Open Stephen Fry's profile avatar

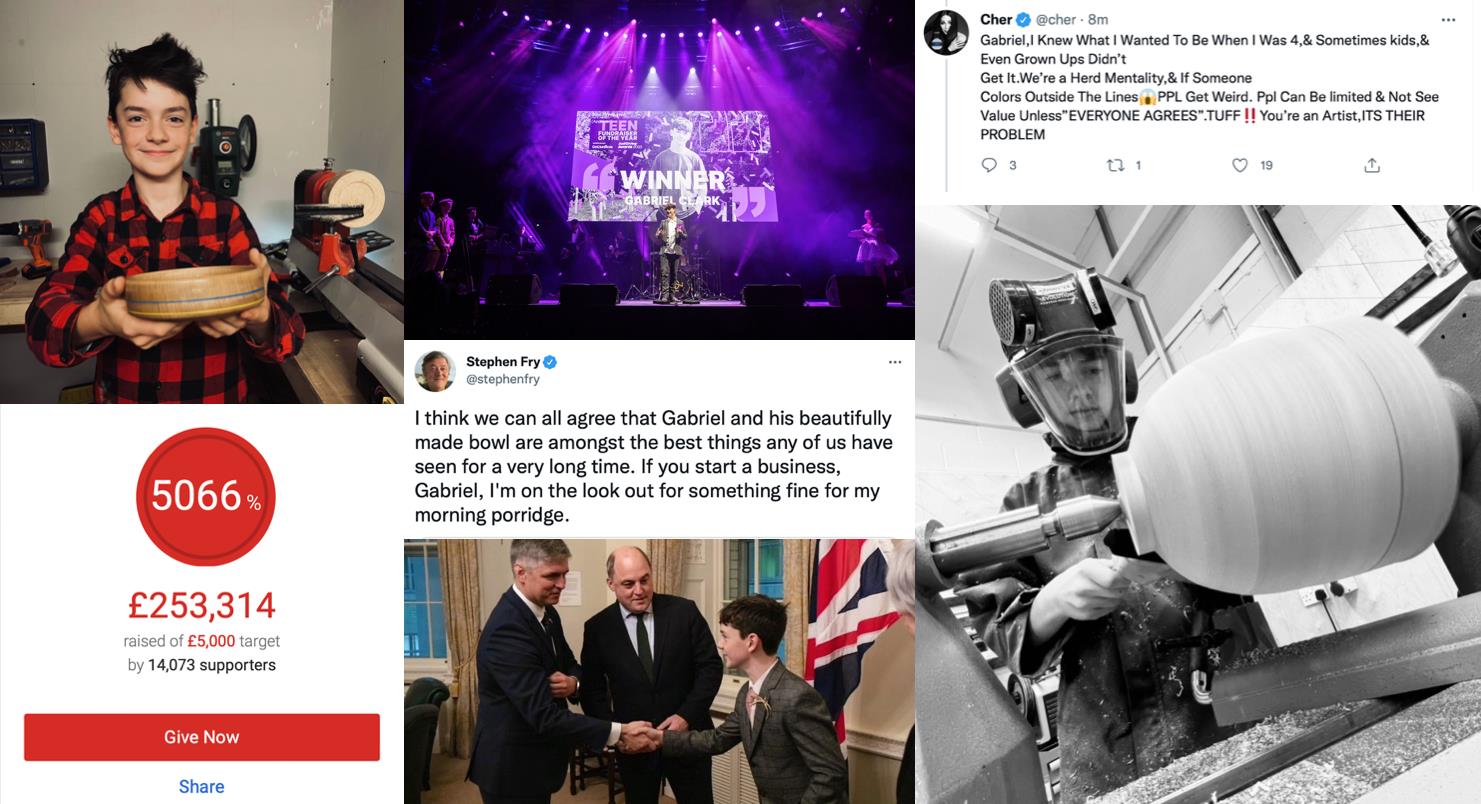[x=436, y=371]
